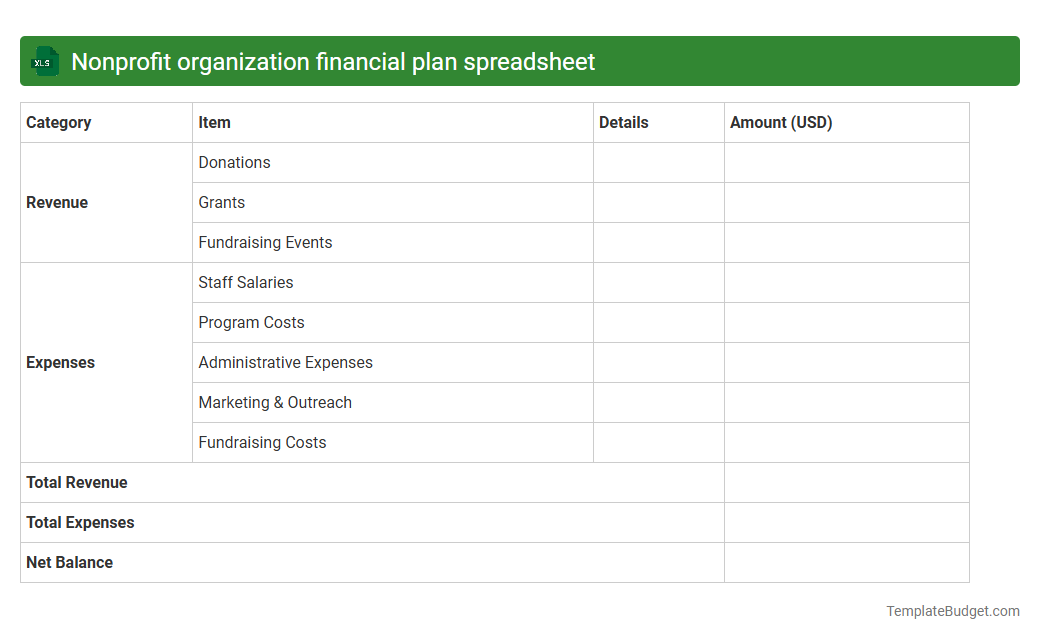
Task: Select the Administrative Expenses item
Action: pyautogui.click(x=285, y=362)
